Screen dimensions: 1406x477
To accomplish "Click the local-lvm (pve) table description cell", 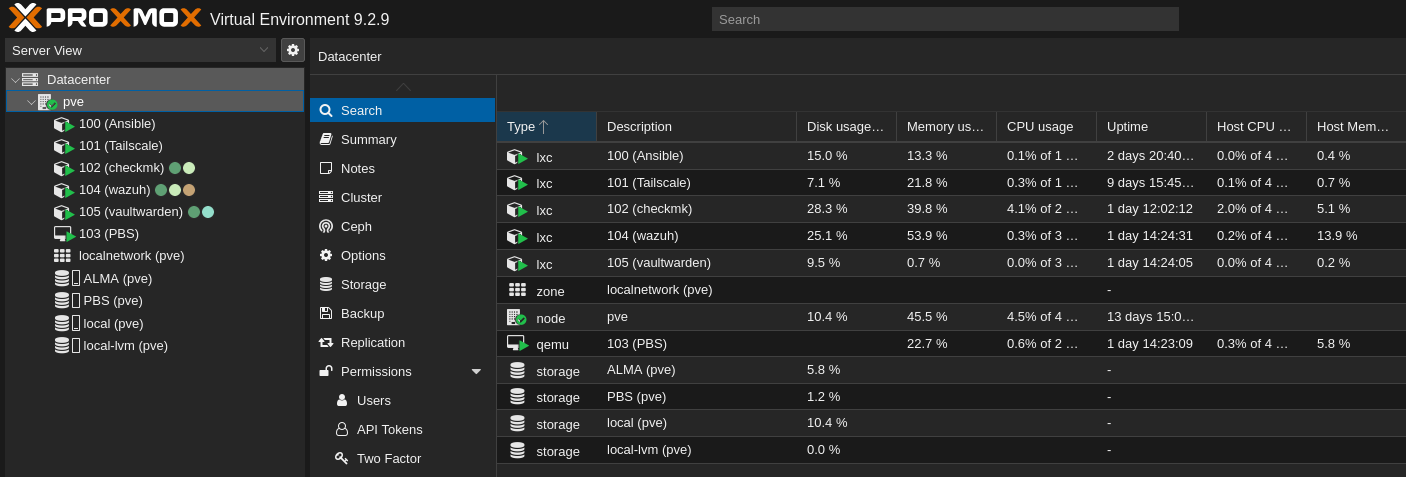I will pos(696,450).
